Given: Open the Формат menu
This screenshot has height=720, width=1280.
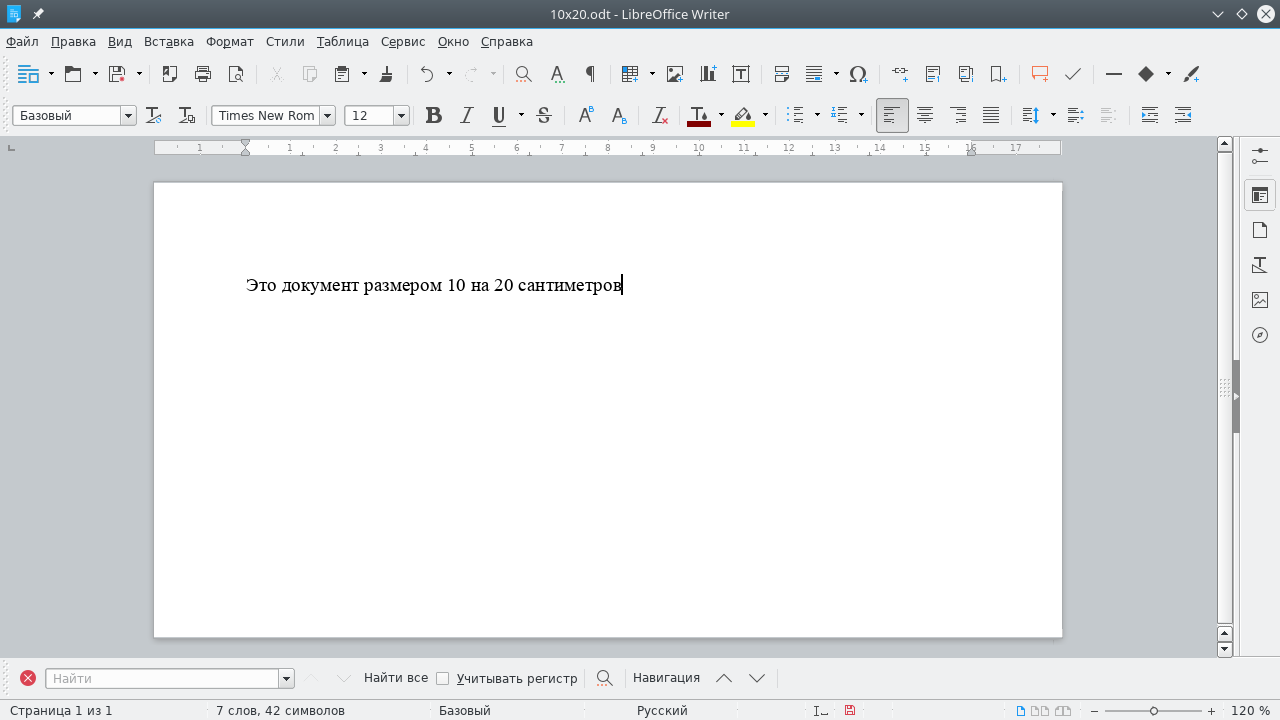Looking at the screenshot, I should (230, 42).
